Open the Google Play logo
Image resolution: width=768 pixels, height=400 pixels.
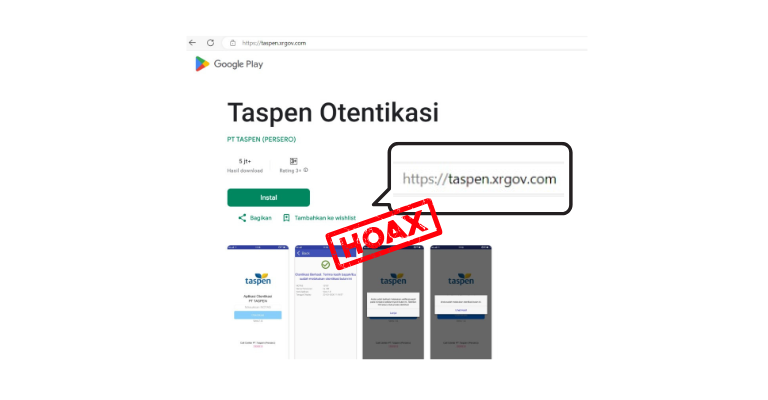(x=229, y=64)
